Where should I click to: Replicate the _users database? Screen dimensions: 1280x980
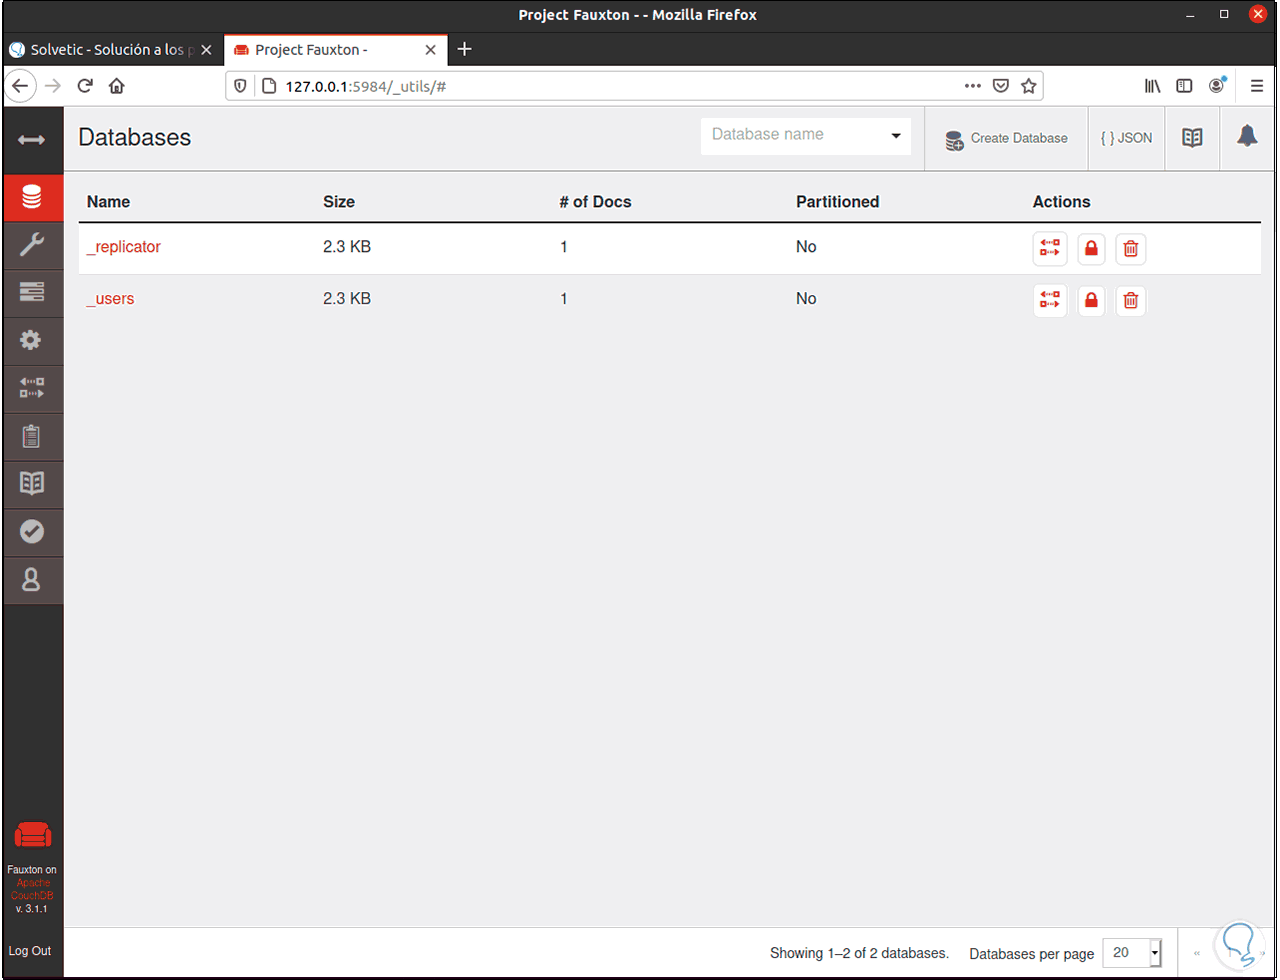[1050, 300]
